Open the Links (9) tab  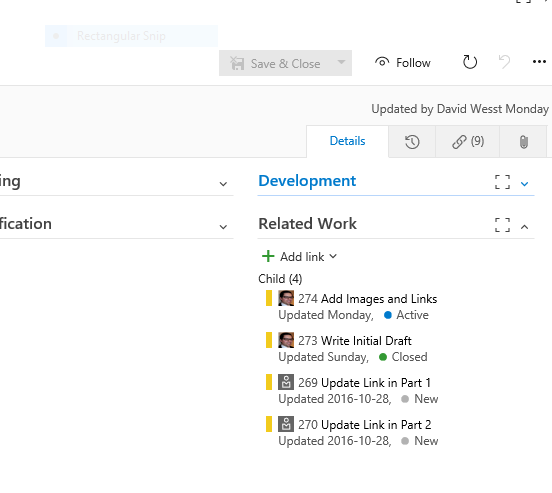point(468,142)
